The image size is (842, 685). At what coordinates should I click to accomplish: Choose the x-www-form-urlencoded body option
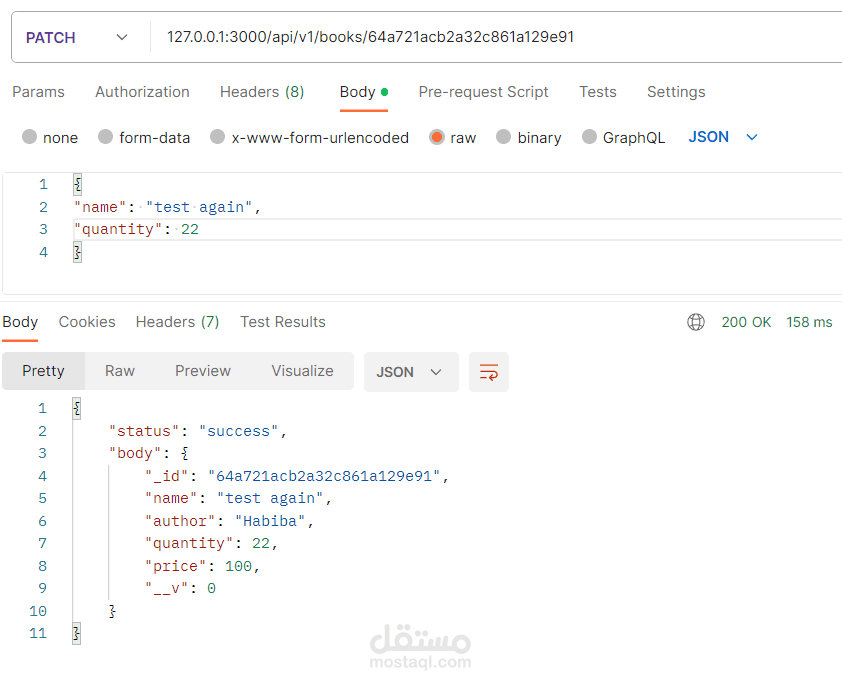click(x=217, y=137)
